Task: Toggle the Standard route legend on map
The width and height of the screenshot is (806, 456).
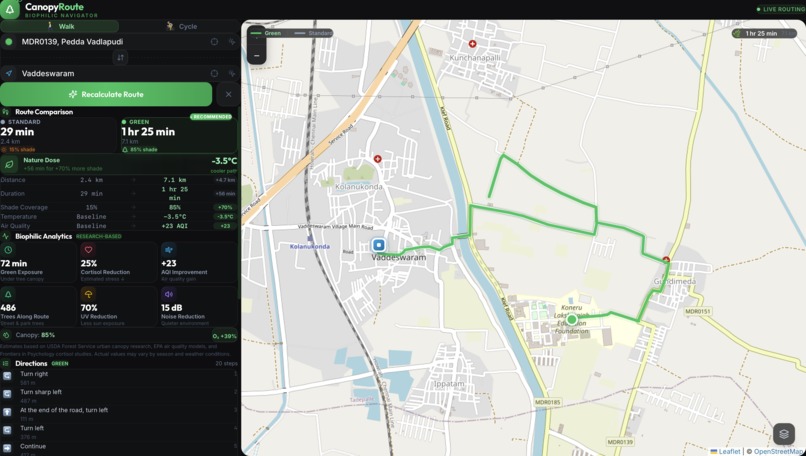Action: pyautogui.click(x=313, y=33)
